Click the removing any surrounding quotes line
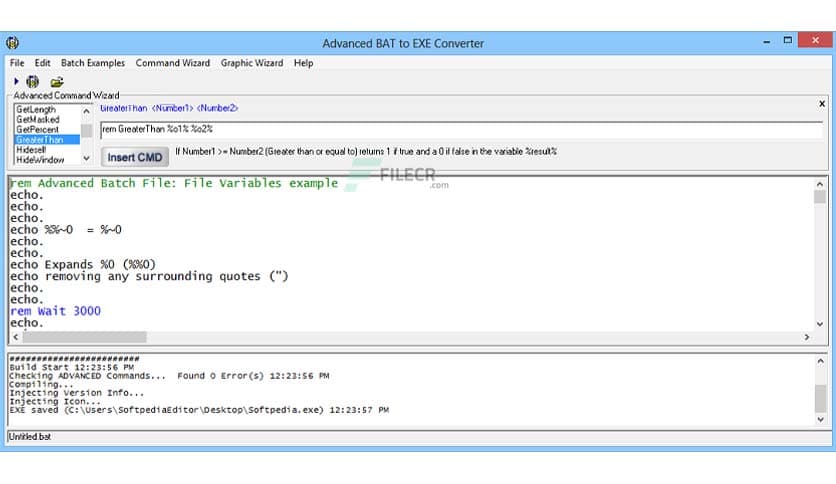836x484 pixels. click(149, 277)
